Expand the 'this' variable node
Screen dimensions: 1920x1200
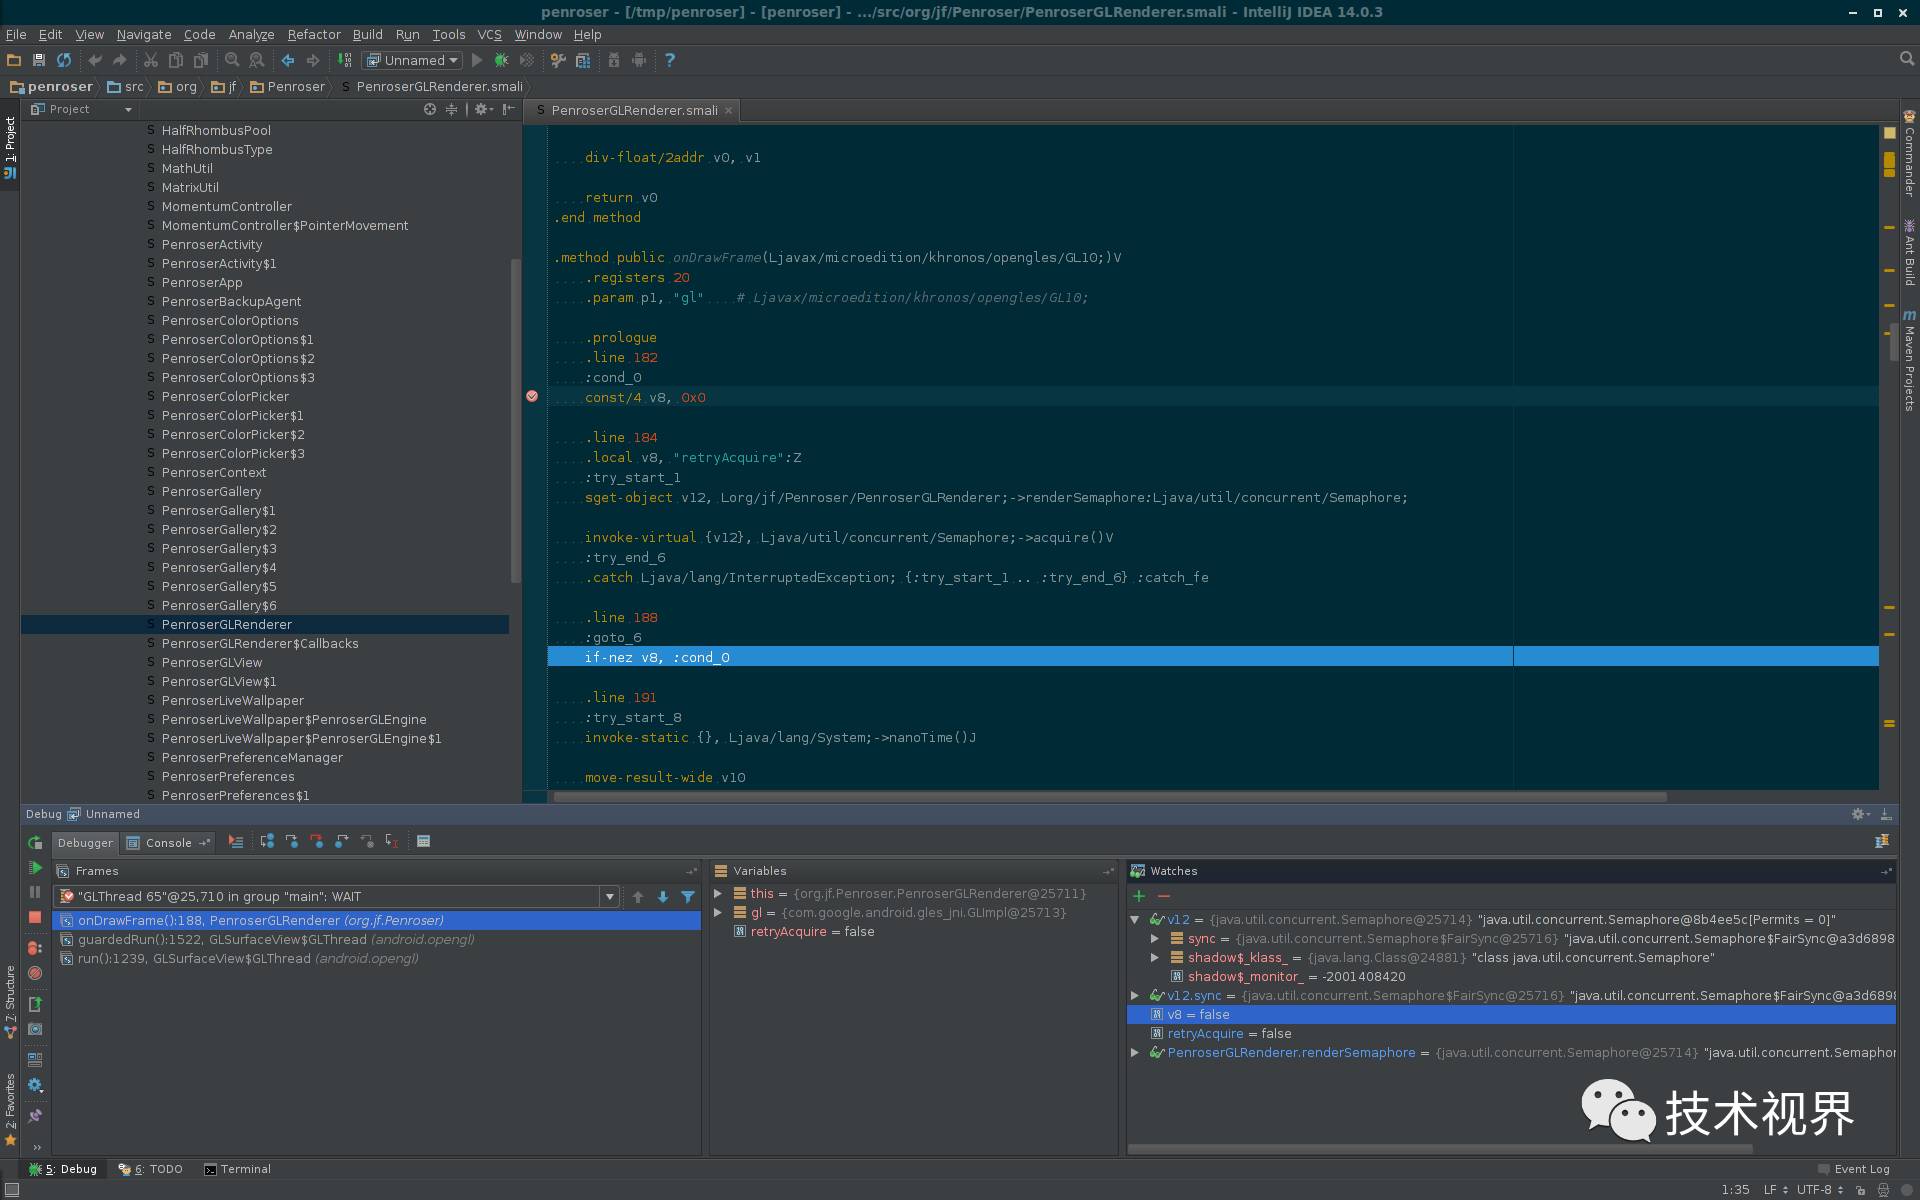point(718,894)
